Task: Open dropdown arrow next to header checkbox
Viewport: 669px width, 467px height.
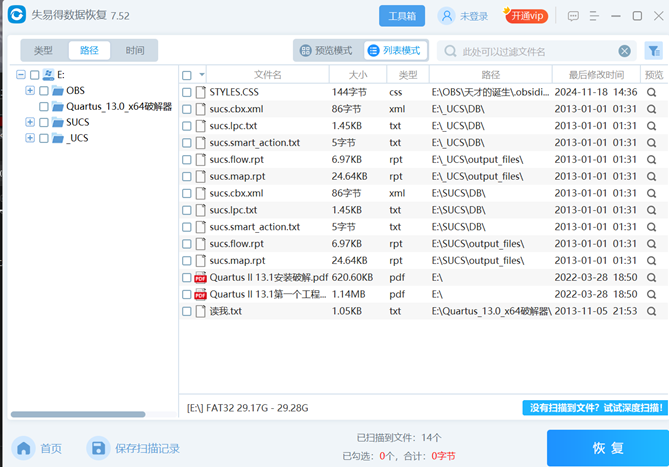Action: click(202, 75)
